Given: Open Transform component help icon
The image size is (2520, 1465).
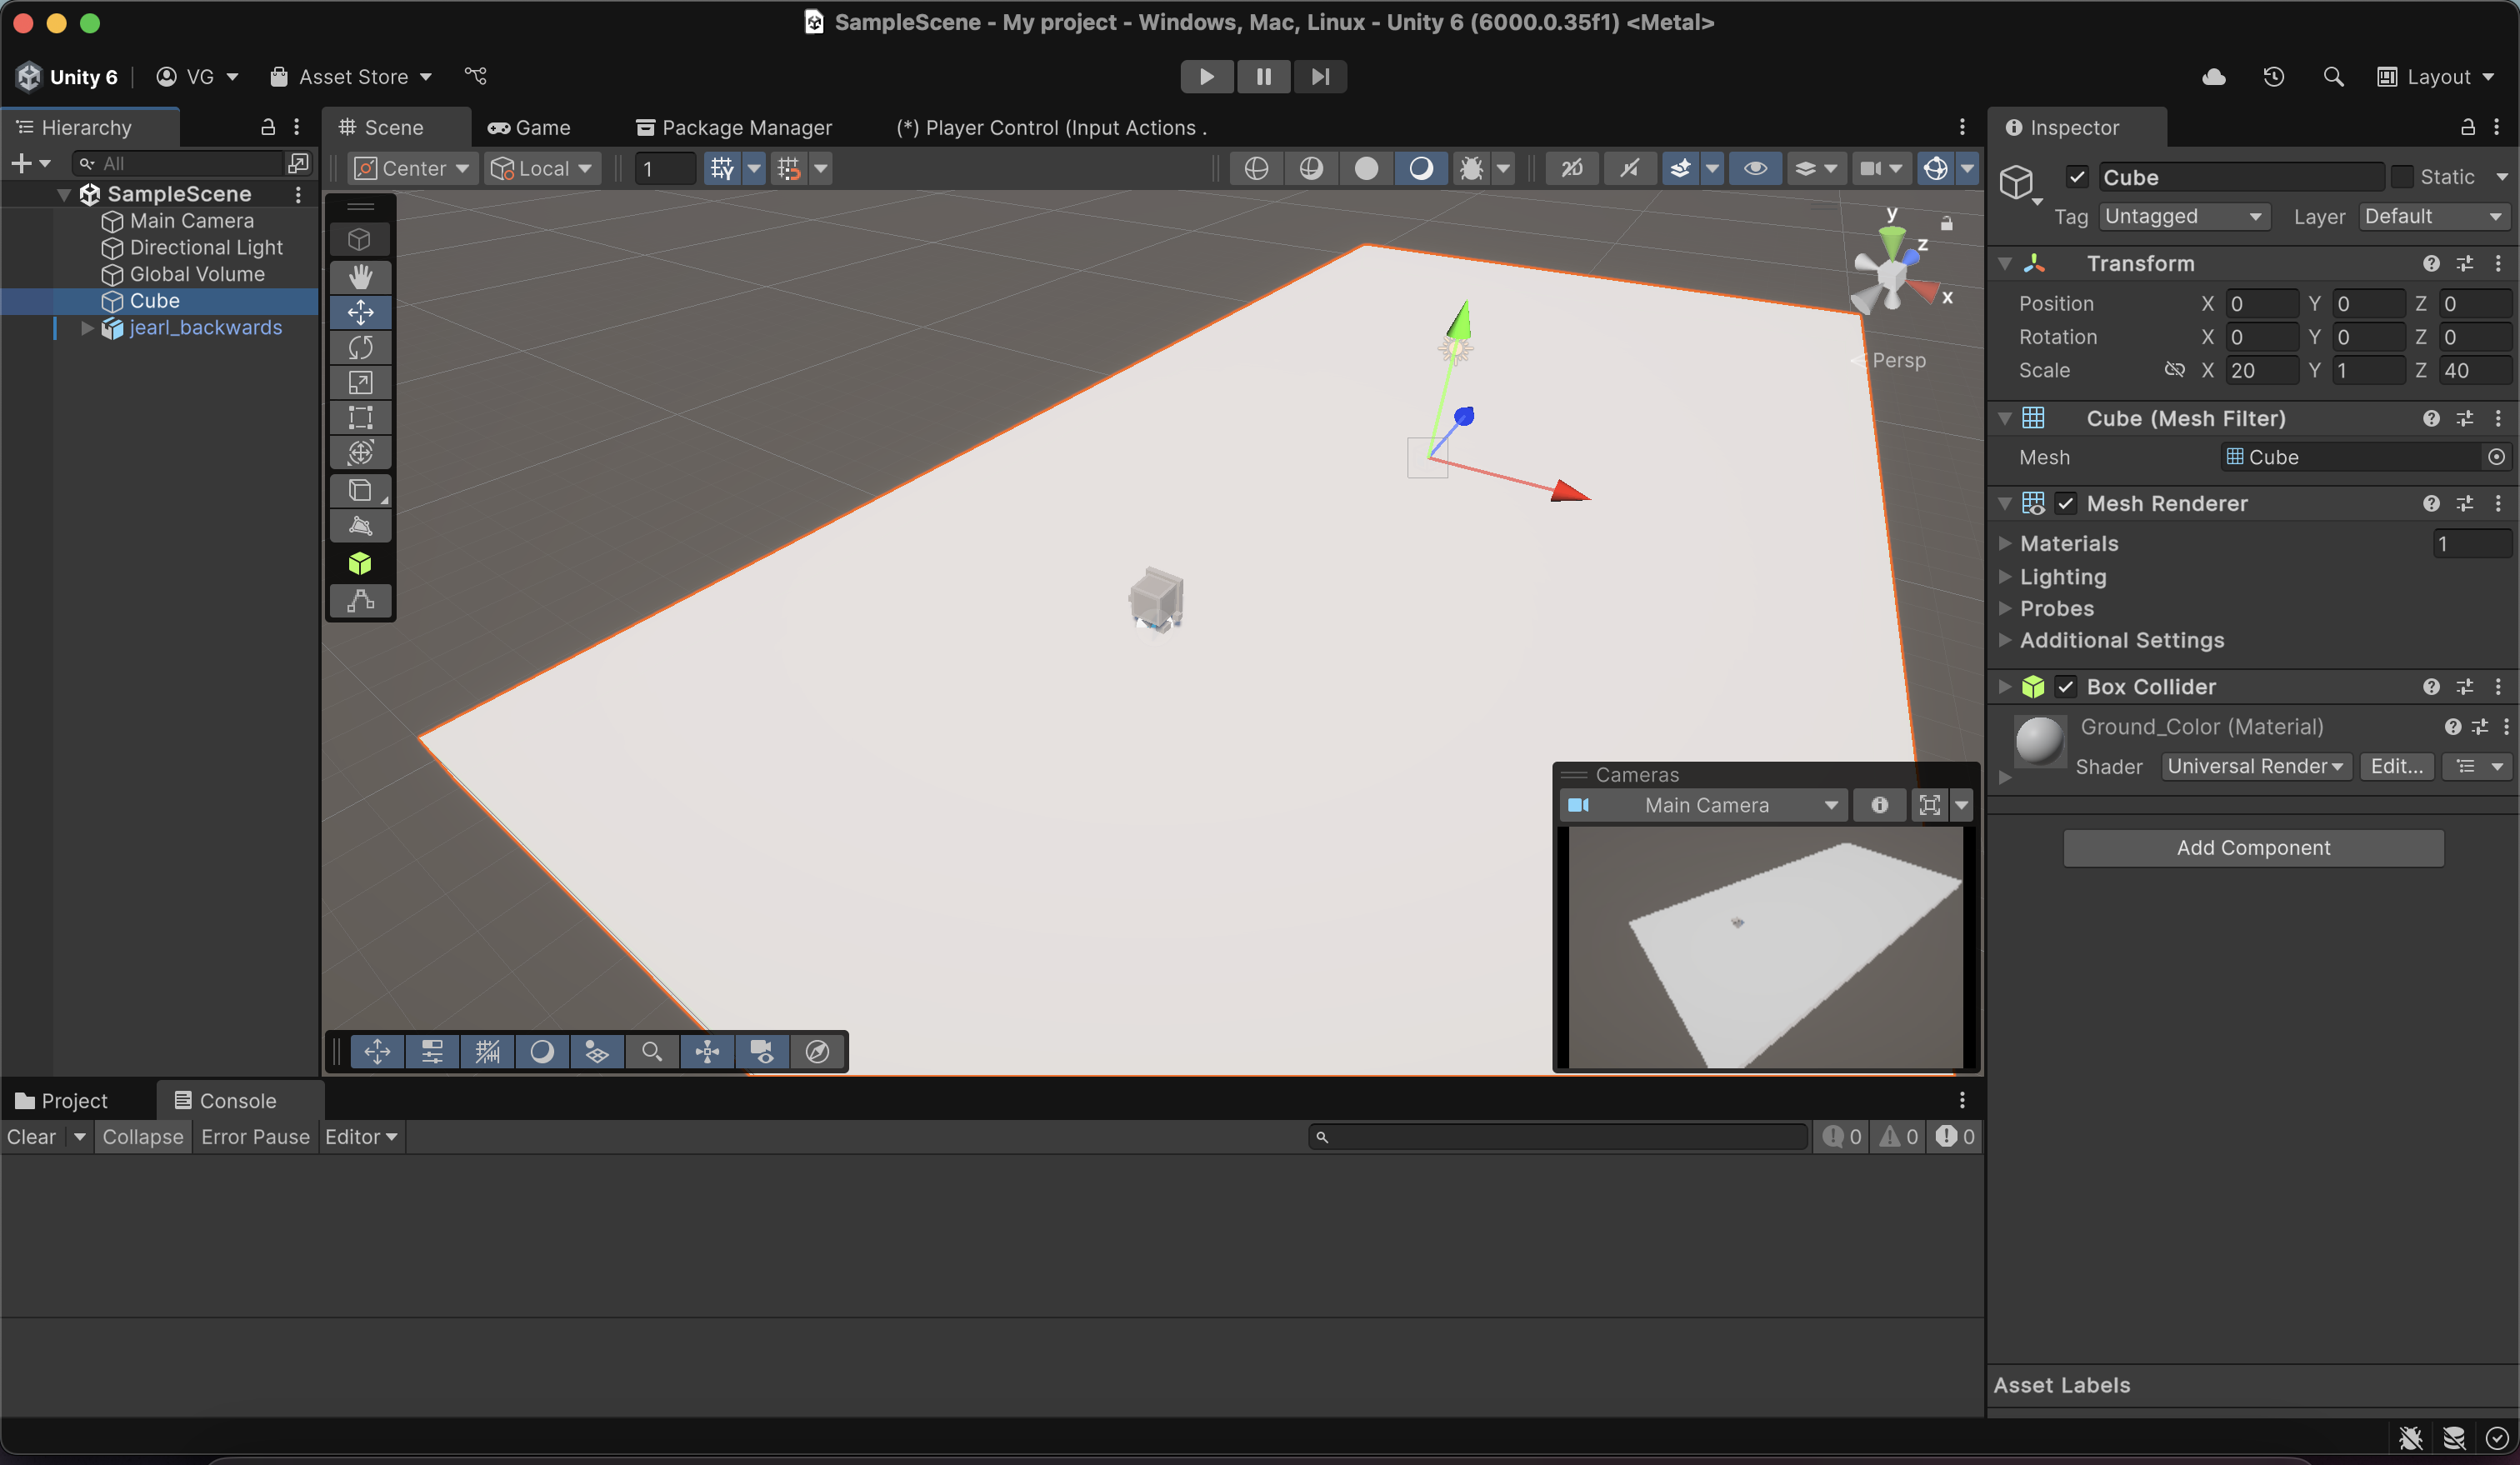Looking at the screenshot, I should coord(2431,263).
